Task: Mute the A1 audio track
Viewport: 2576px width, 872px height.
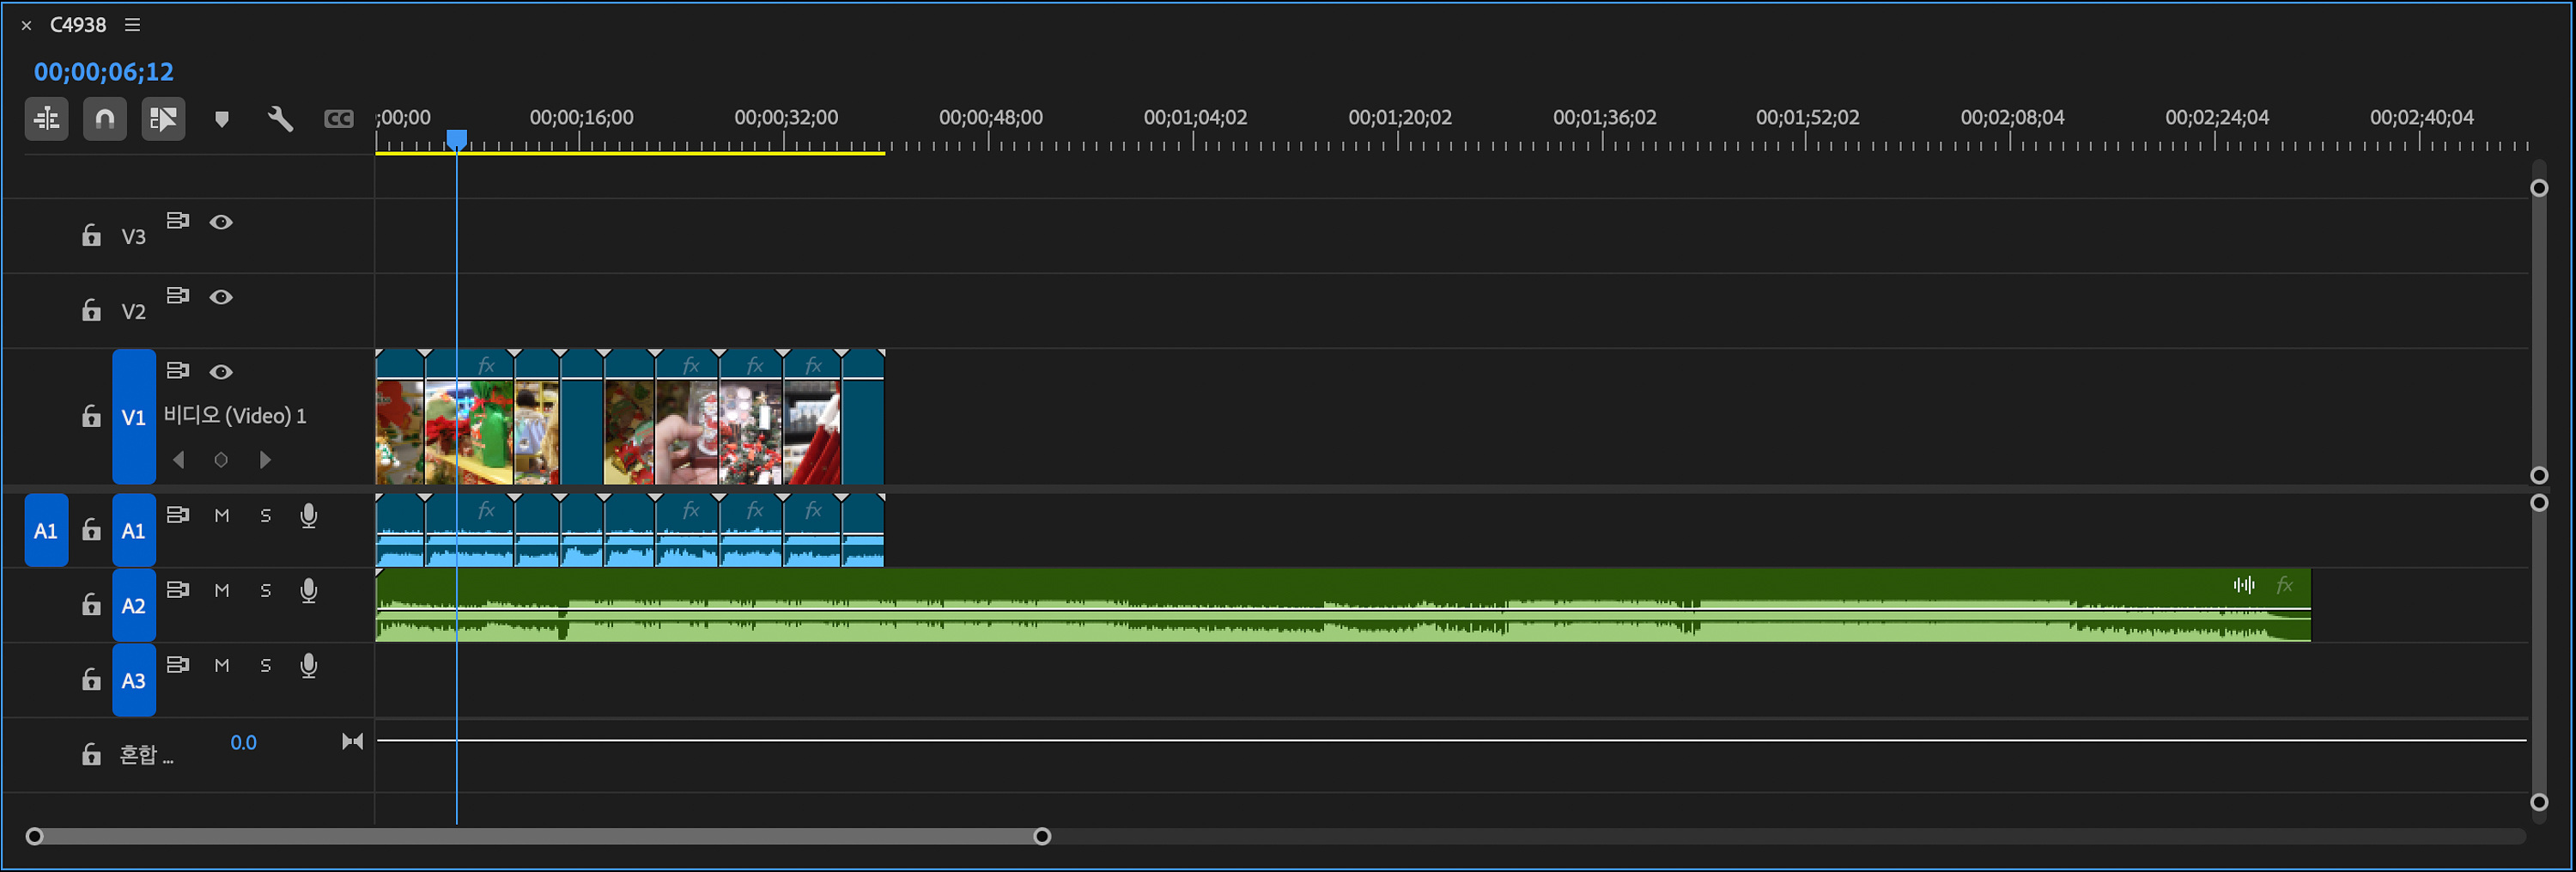Action: tap(222, 516)
